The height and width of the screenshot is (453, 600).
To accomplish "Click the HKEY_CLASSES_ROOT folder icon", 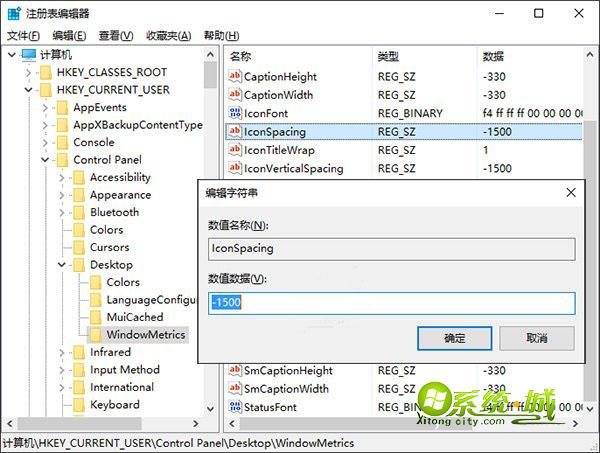I will pyautogui.click(x=46, y=72).
